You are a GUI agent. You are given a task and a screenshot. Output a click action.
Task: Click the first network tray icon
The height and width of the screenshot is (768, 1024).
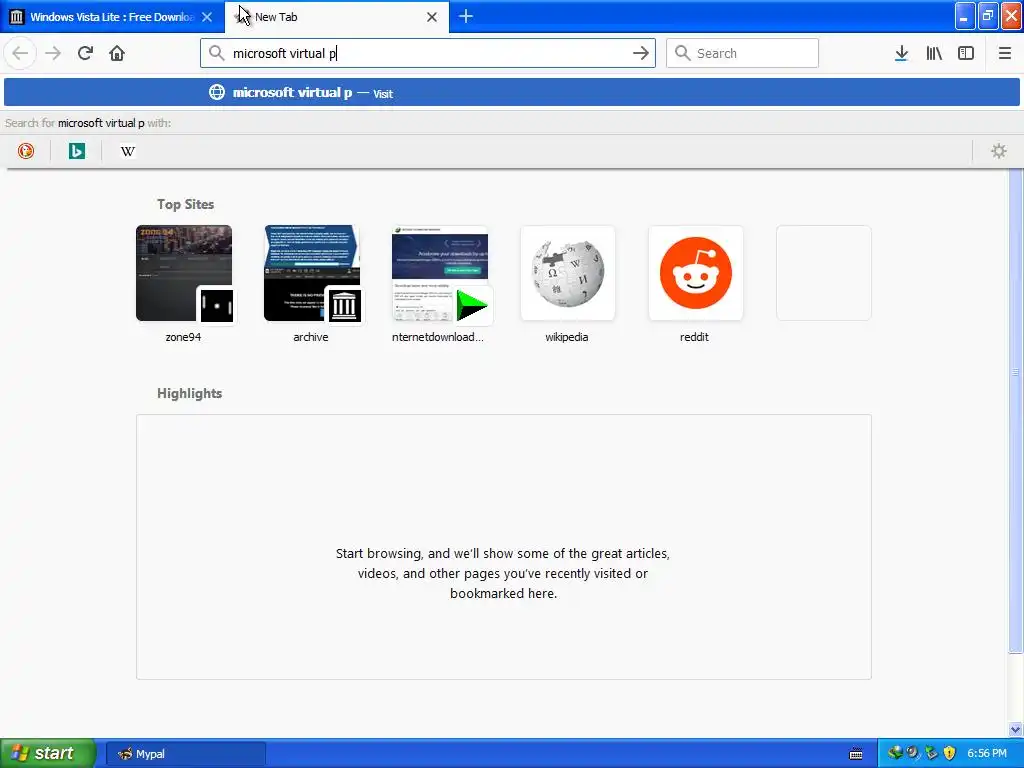pos(895,753)
